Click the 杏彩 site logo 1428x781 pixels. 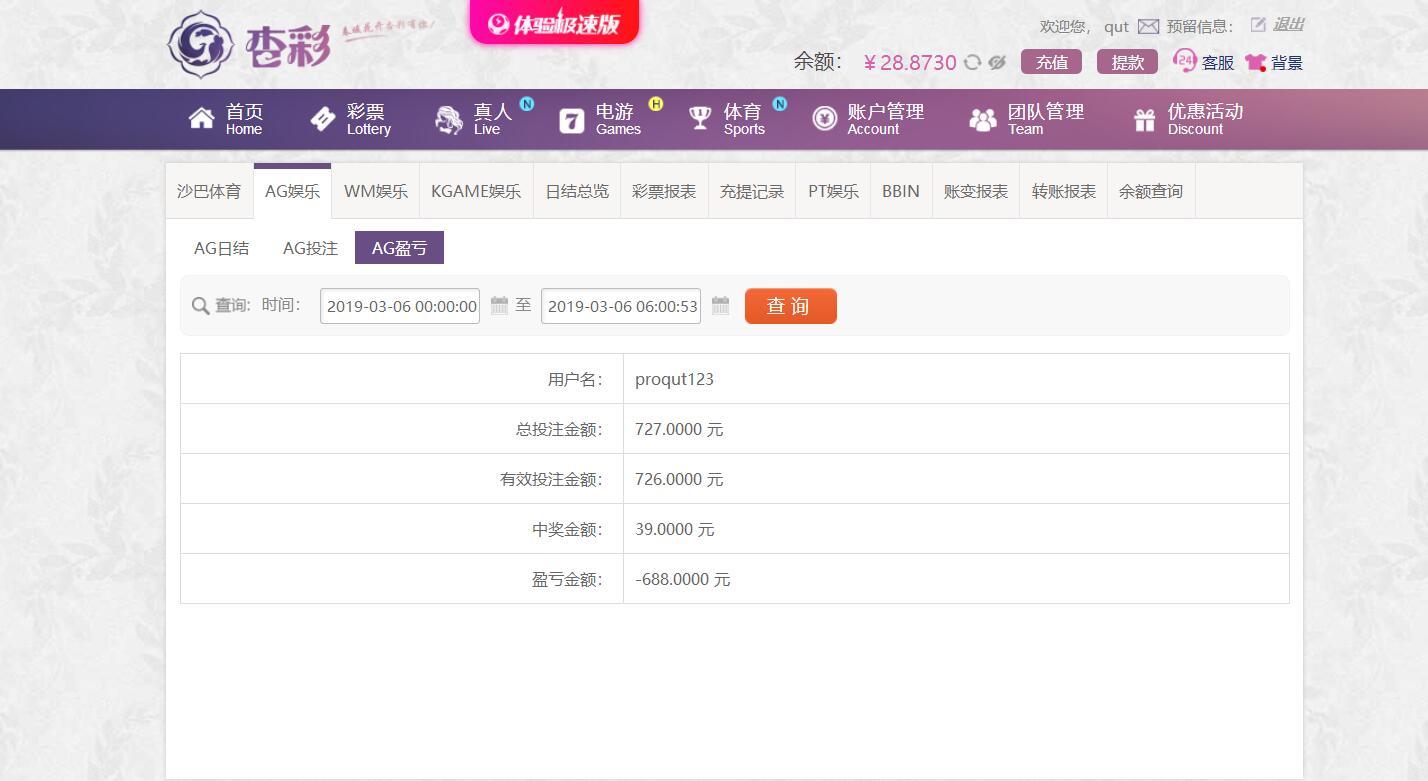point(249,44)
